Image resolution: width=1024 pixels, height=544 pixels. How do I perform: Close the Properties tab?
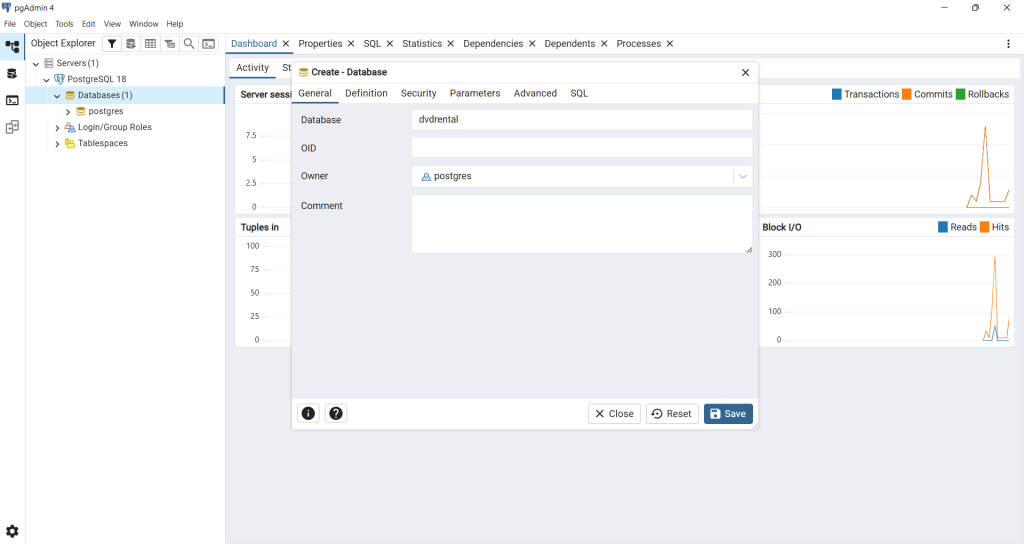(351, 44)
